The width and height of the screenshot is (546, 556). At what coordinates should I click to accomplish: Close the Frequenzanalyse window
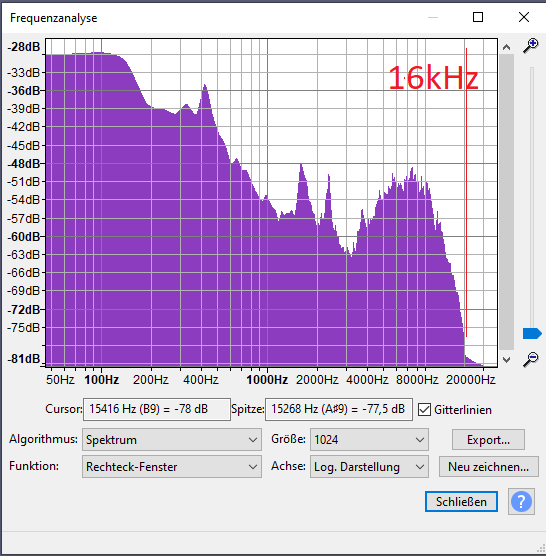coord(524,17)
